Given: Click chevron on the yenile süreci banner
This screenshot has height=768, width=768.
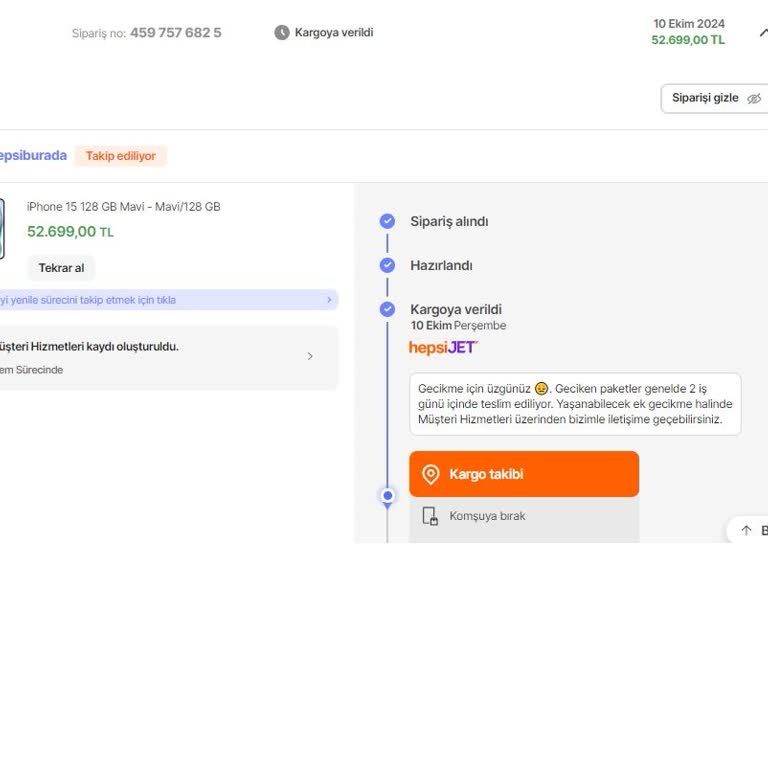Looking at the screenshot, I should (x=329, y=300).
